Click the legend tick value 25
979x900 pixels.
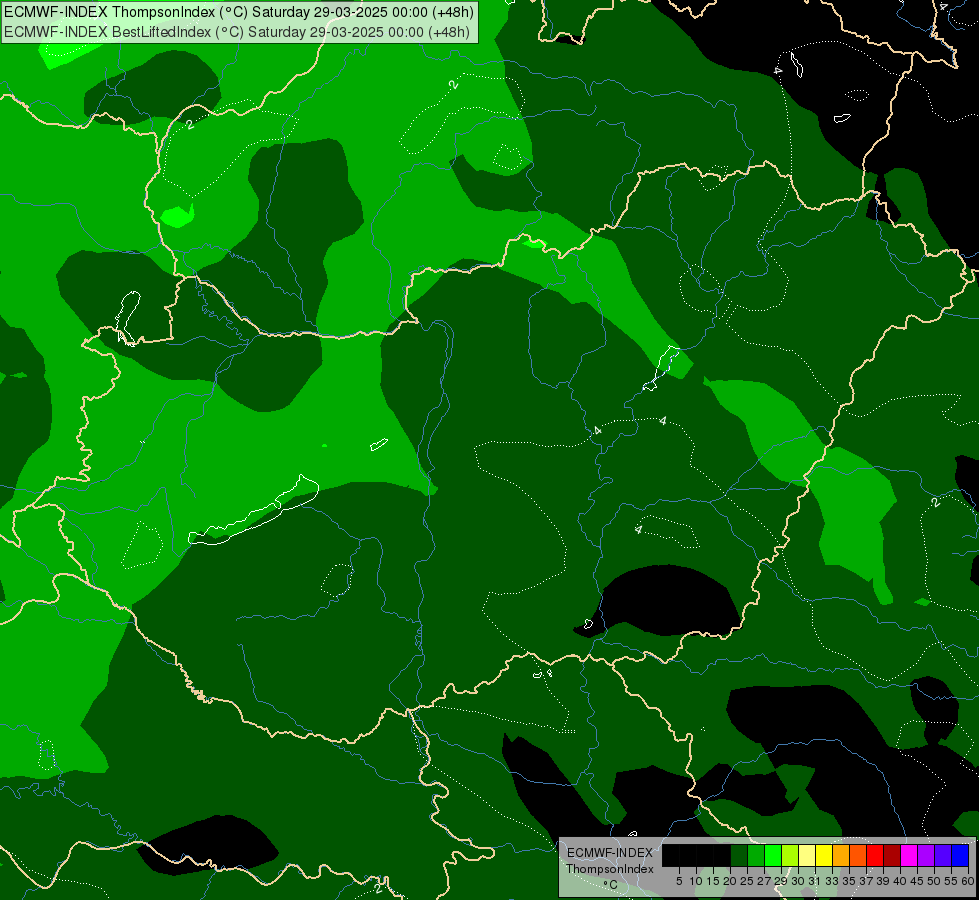coord(747,881)
